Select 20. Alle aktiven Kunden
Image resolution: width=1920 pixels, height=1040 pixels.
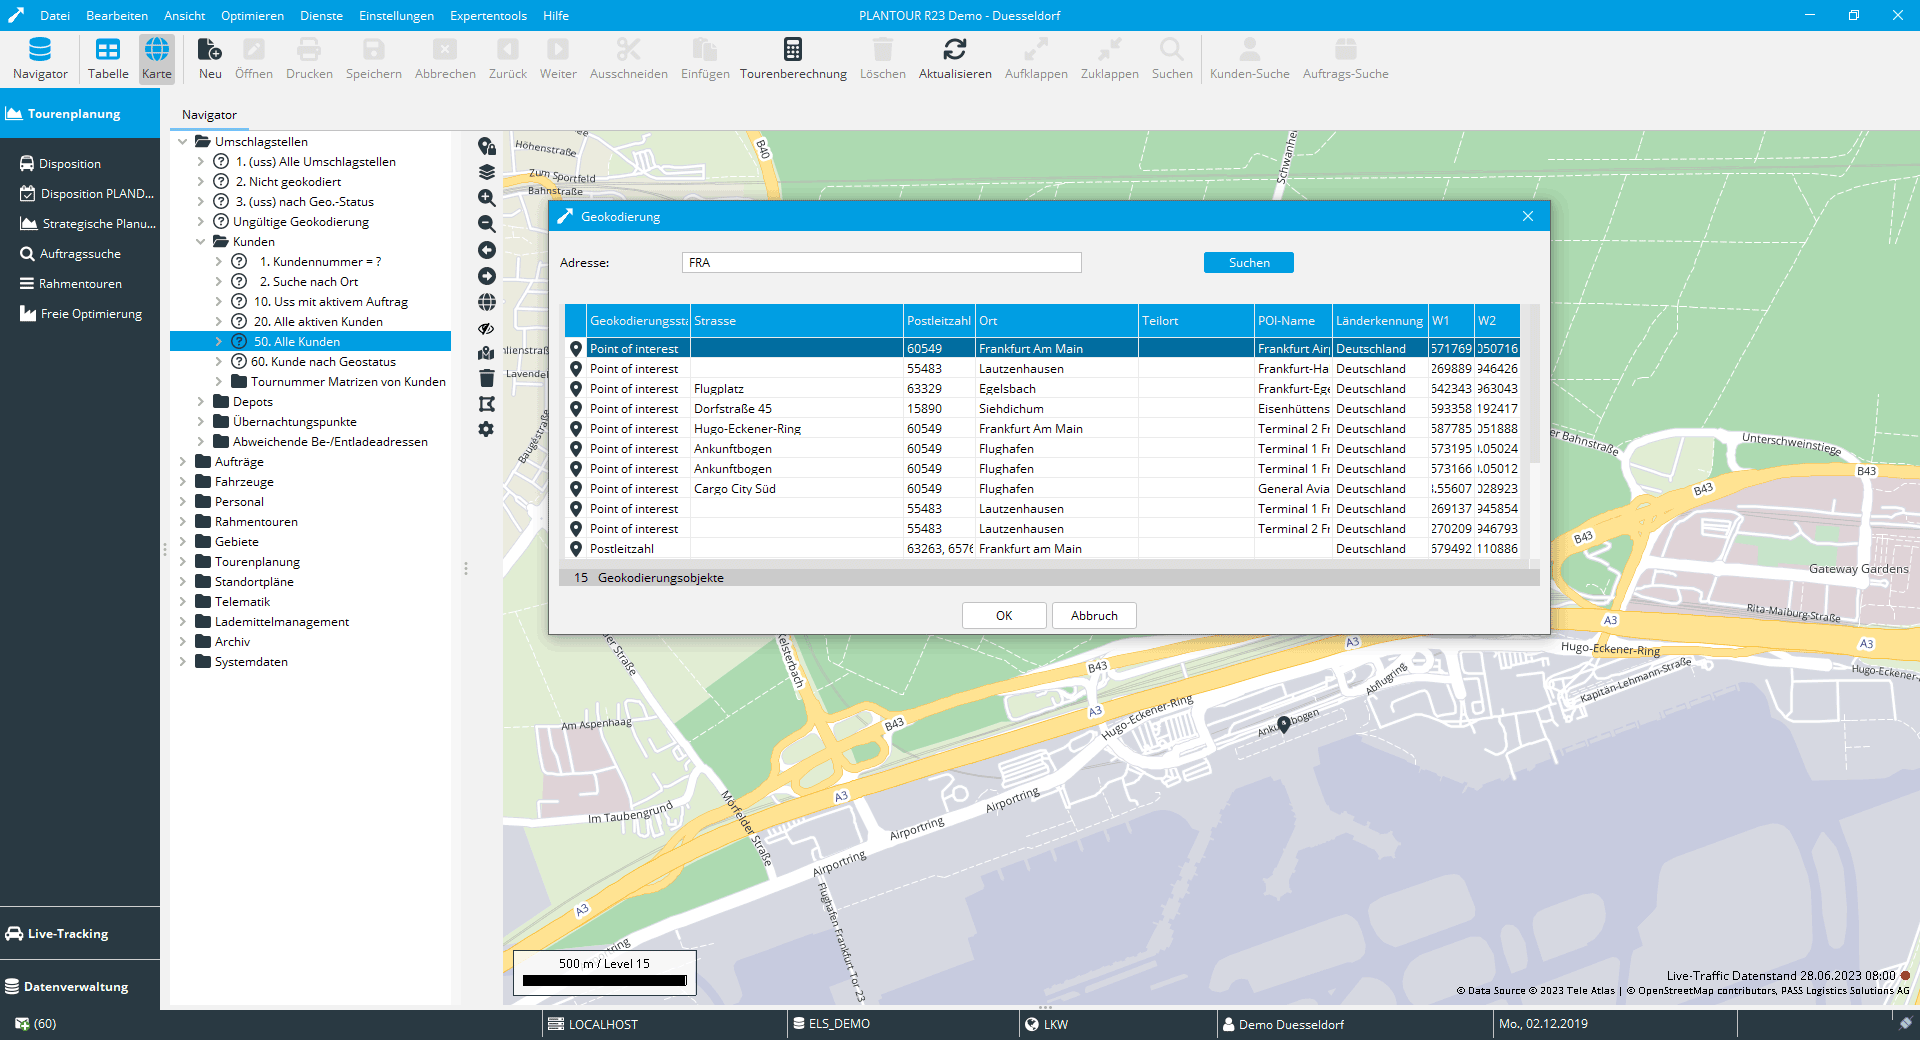[x=318, y=322]
